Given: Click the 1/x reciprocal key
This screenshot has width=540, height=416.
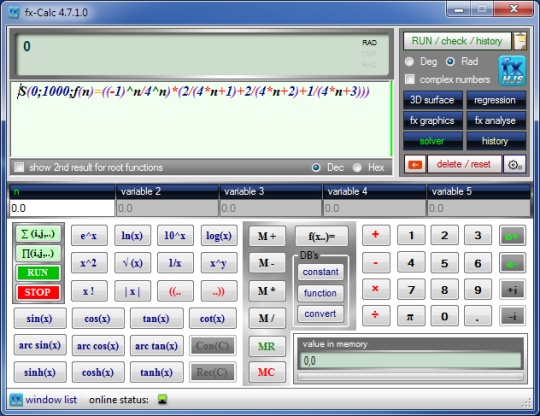Looking at the screenshot, I should pos(175,263).
